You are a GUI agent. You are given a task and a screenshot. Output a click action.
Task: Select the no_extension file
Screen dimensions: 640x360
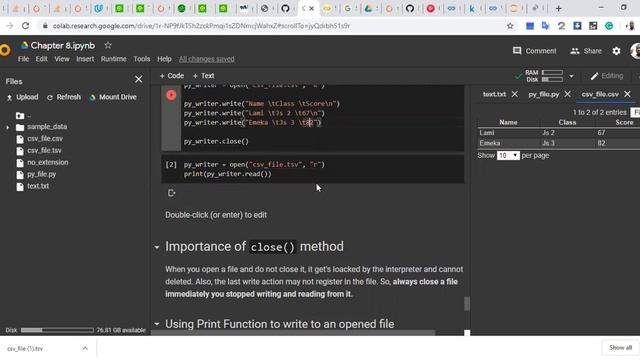(x=47, y=162)
